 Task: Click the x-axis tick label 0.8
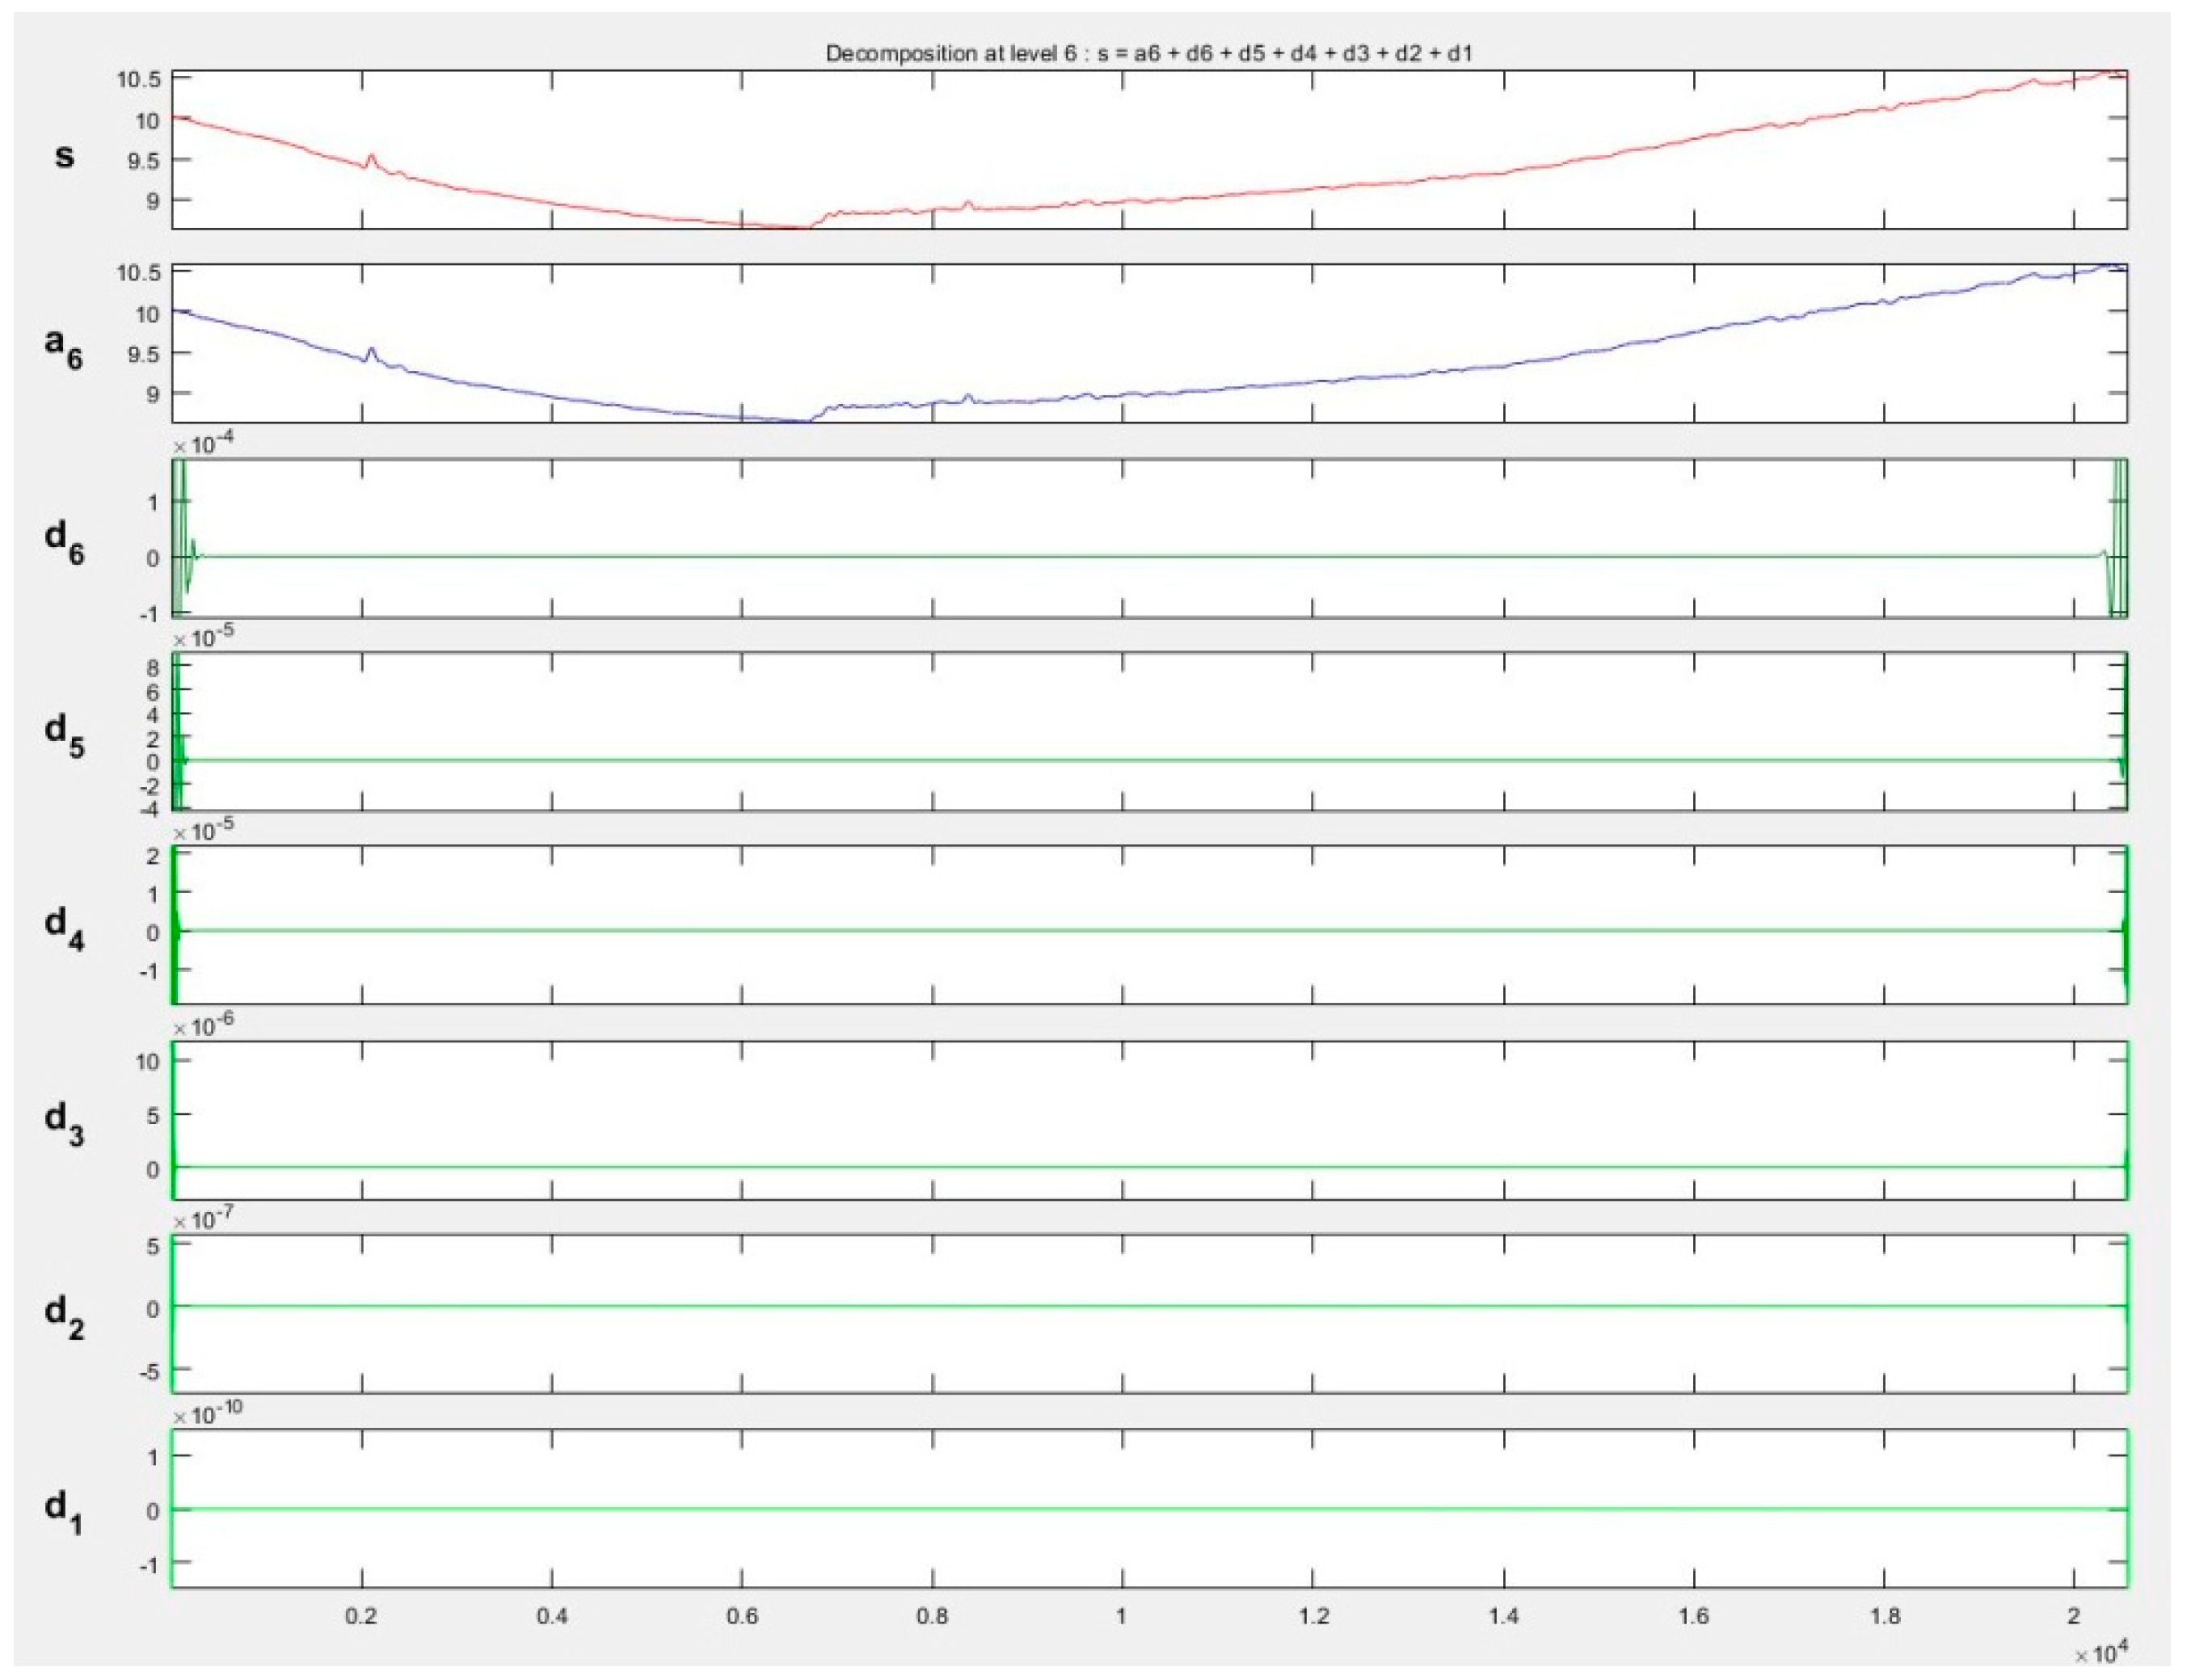click(932, 1616)
